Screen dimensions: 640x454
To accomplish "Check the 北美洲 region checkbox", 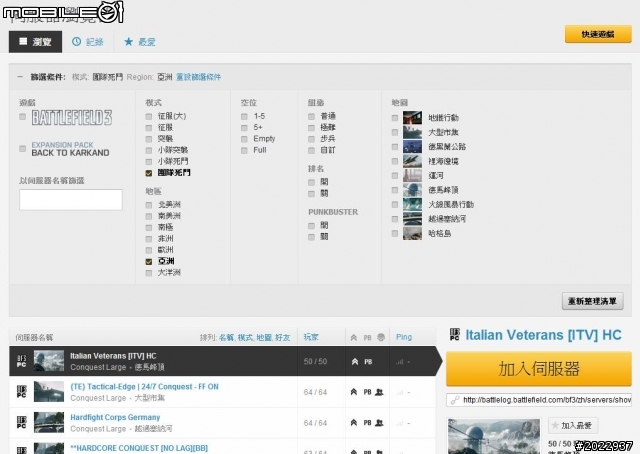I will point(149,205).
